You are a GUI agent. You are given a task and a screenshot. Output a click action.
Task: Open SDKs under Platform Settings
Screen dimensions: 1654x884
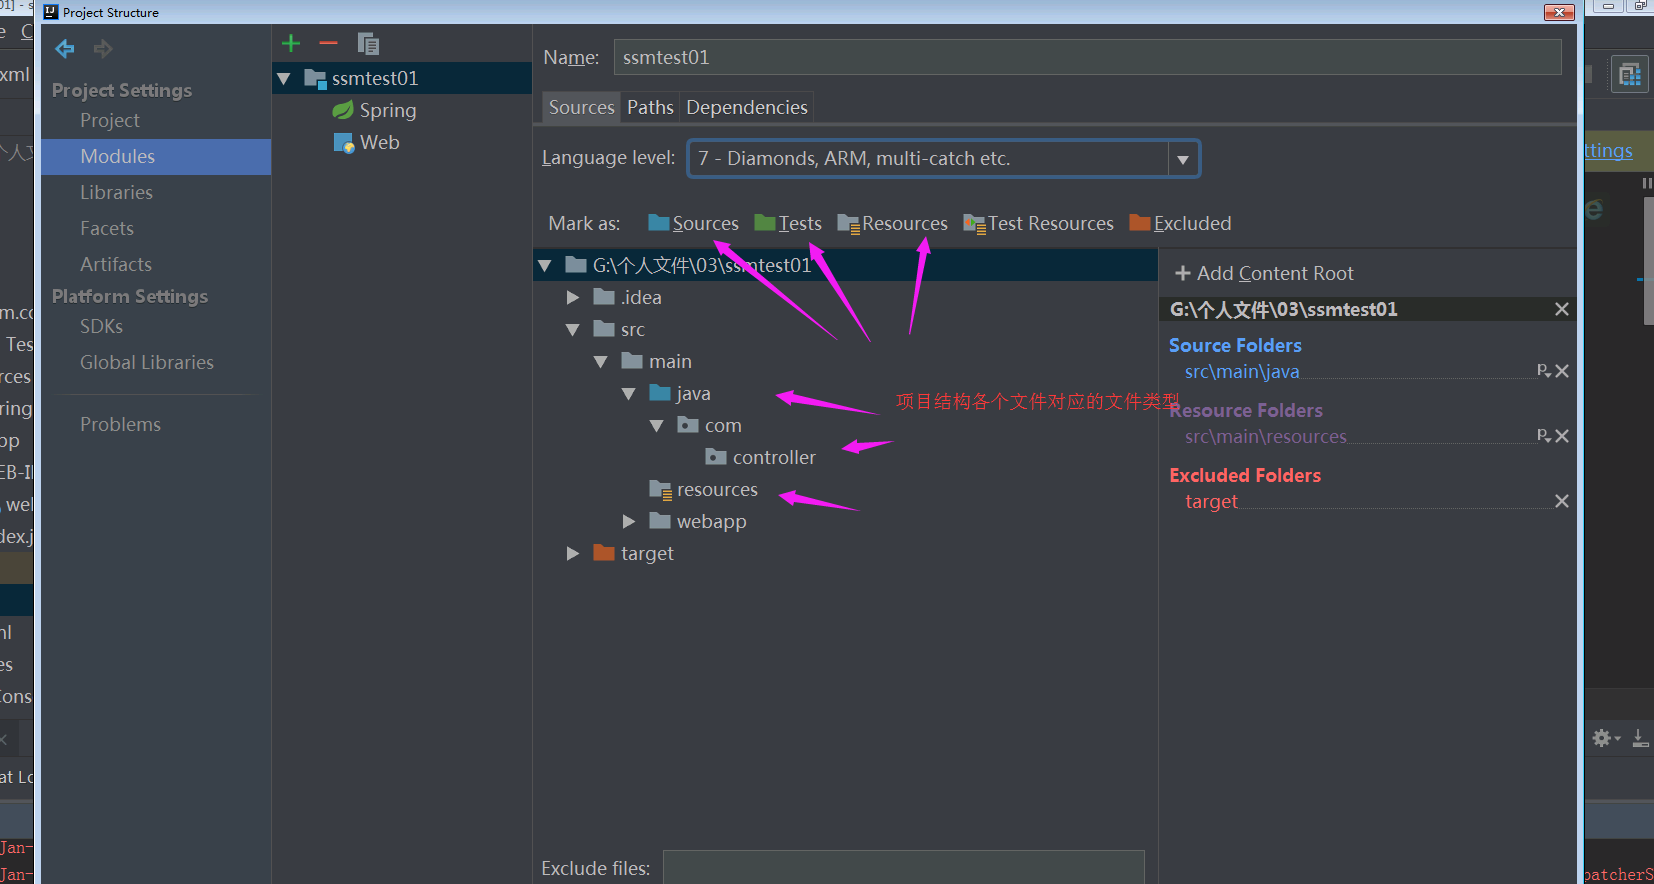pyautogui.click(x=102, y=326)
